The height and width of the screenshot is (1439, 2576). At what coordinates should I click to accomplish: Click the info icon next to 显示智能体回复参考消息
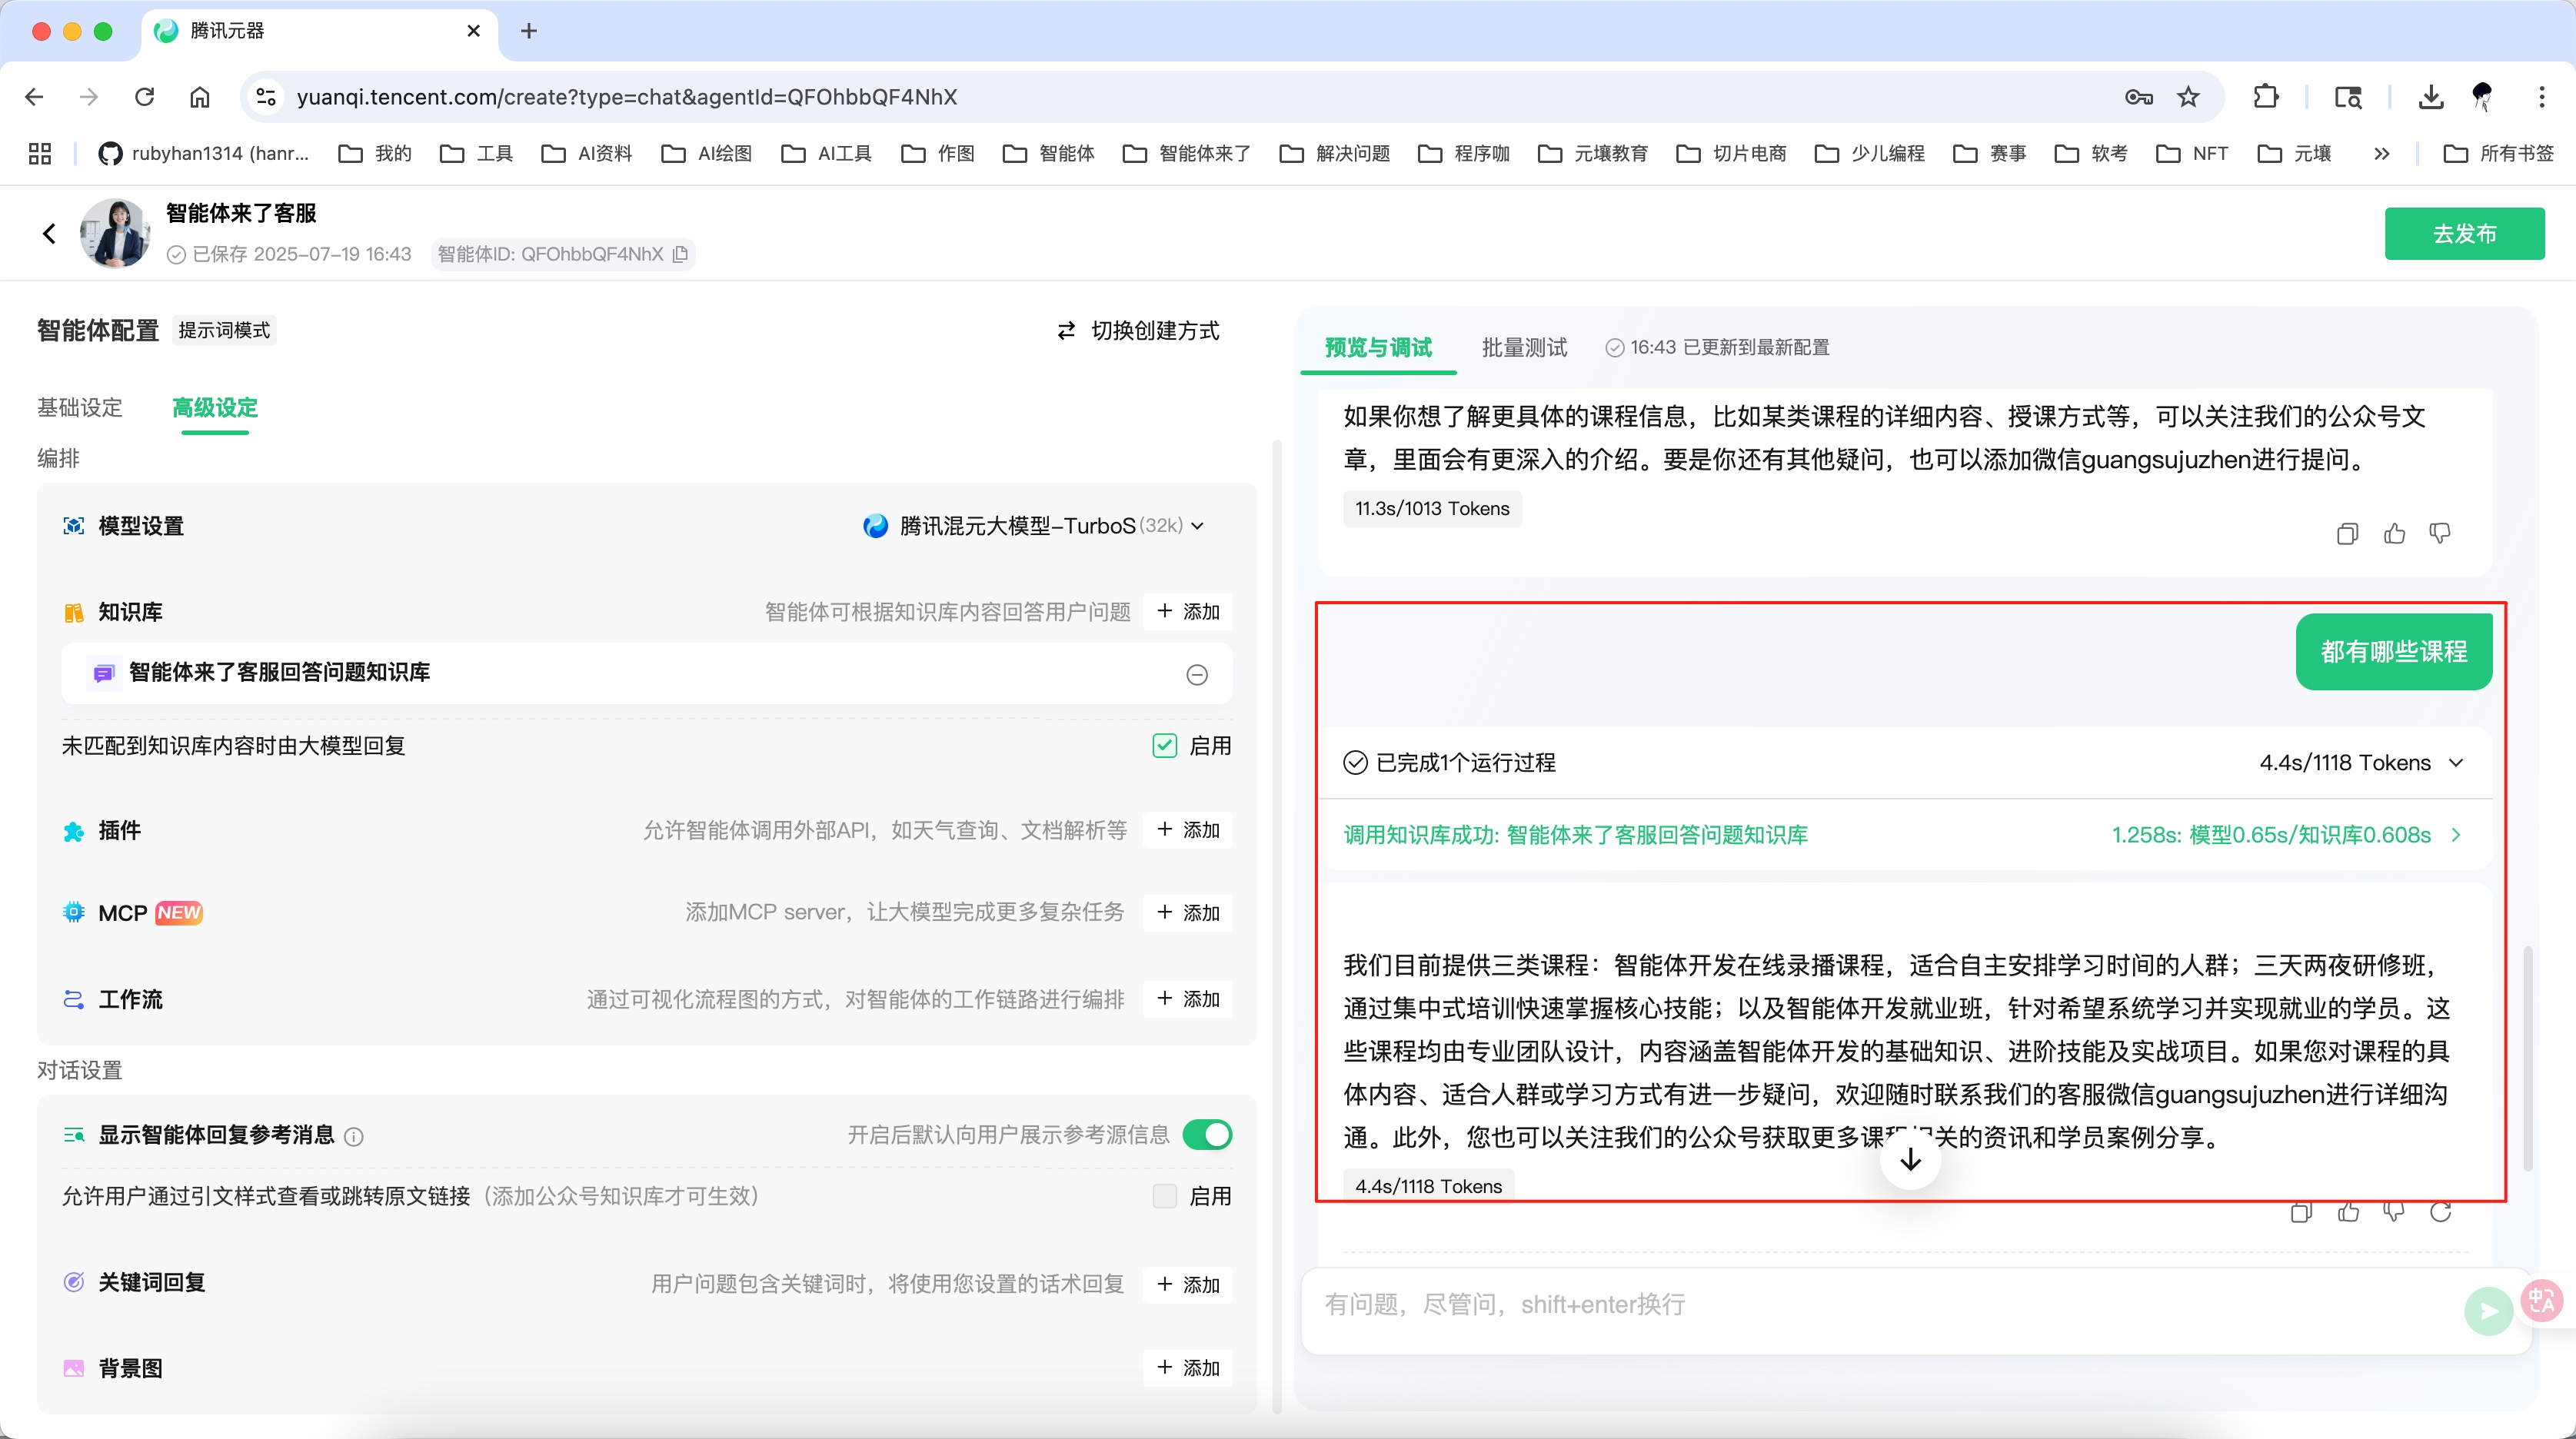(352, 1136)
